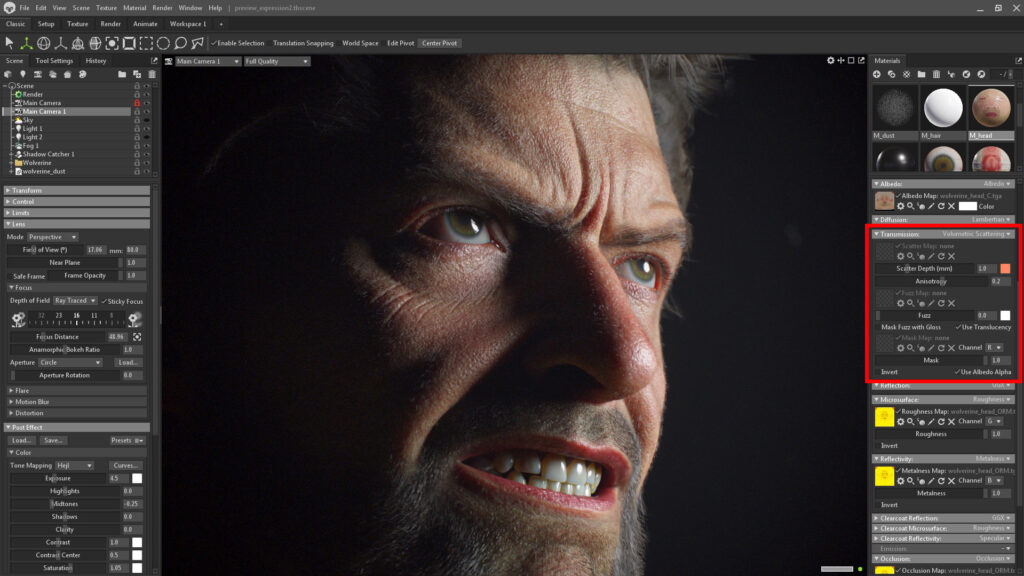Click the Delete Material trash icon
Viewport: 1024px width, 576px height.
936,74
